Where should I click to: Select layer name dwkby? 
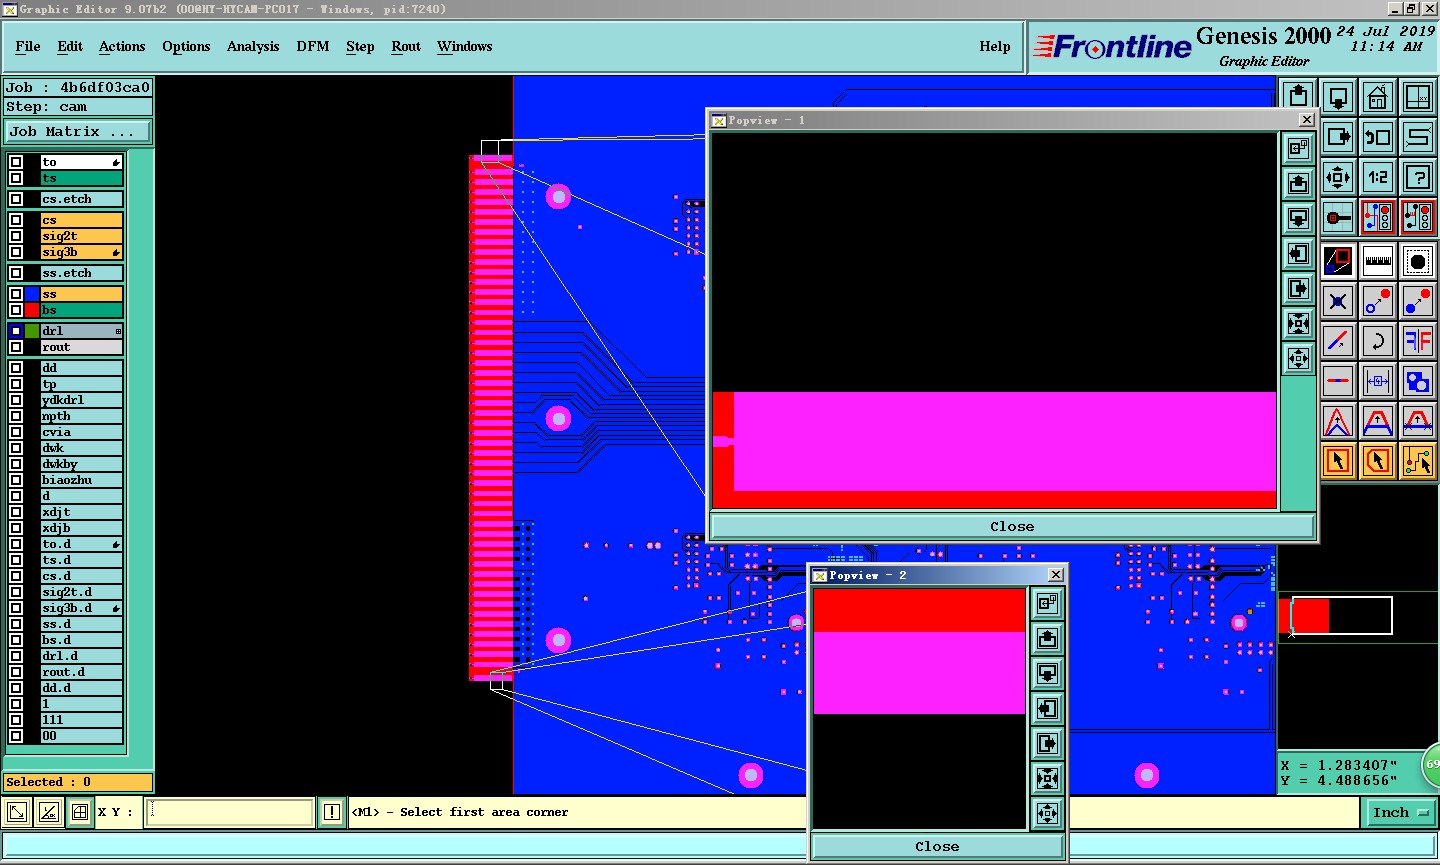81,464
